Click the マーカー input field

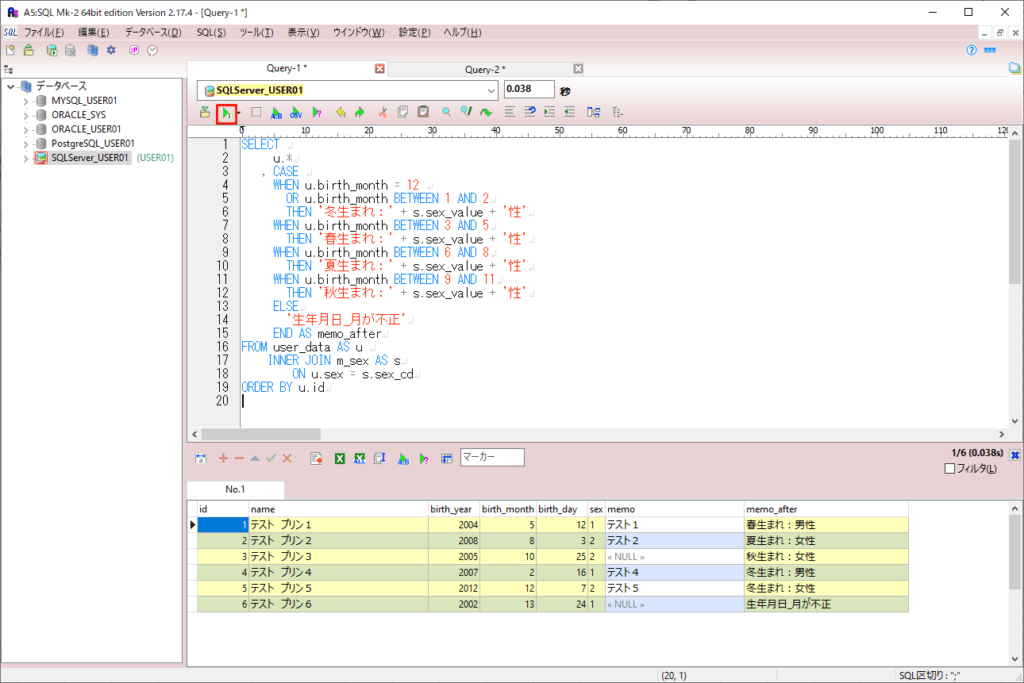click(493, 458)
